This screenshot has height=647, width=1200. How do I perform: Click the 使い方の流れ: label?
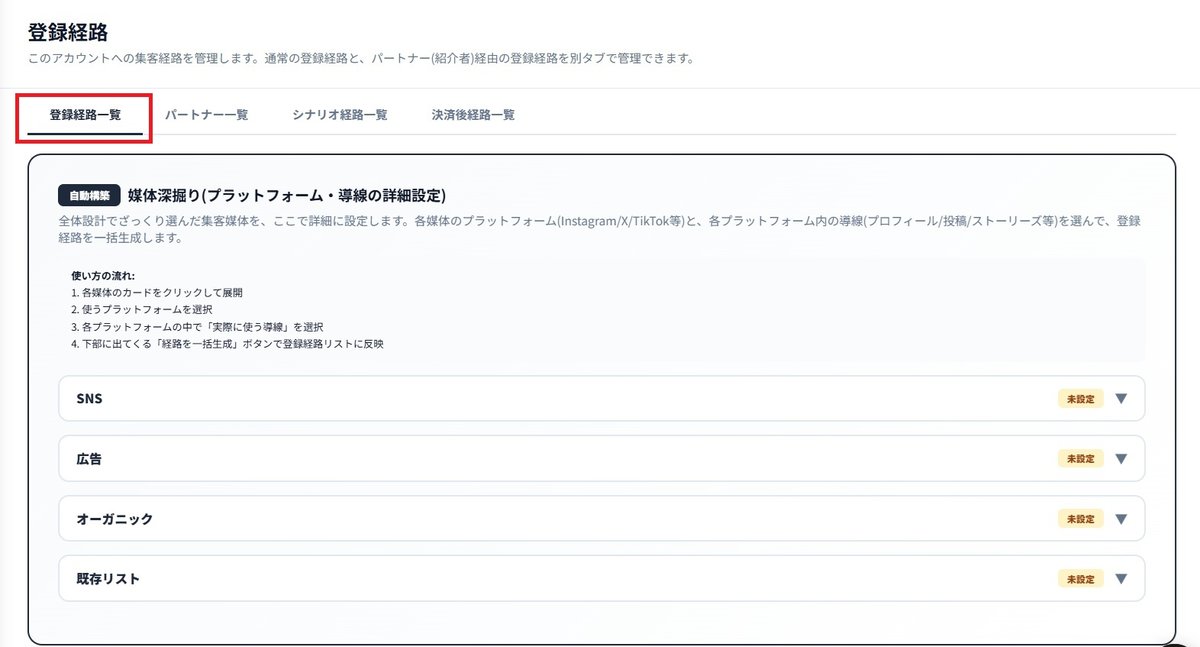pos(103,275)
